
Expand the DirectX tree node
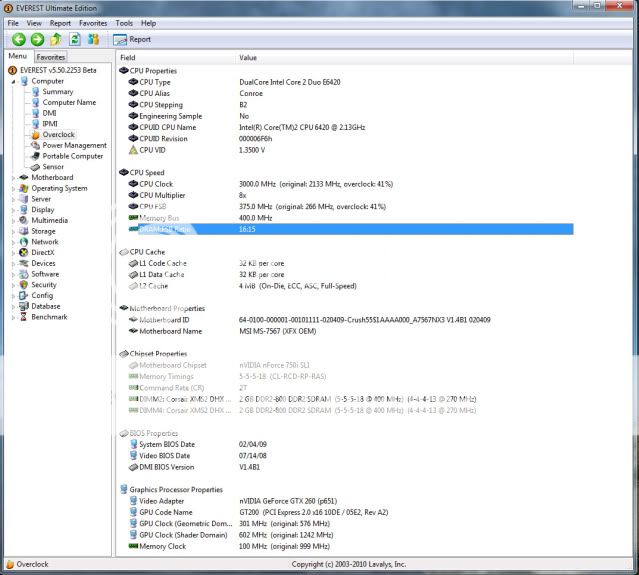(x=13, y=253)
